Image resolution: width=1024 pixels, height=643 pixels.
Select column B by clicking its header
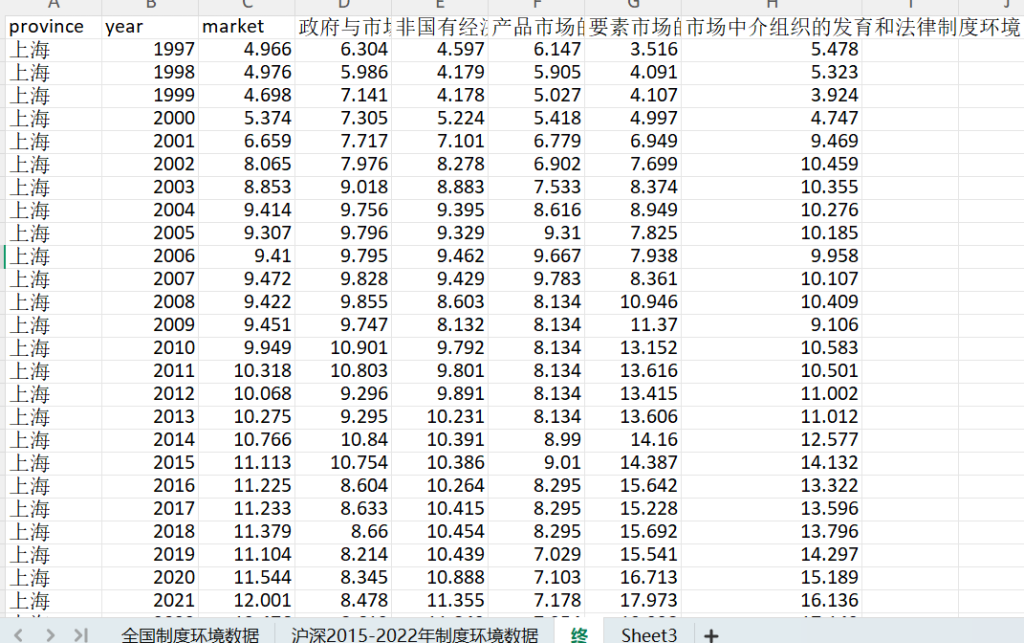pyautogui.click(x=149, y=7)
